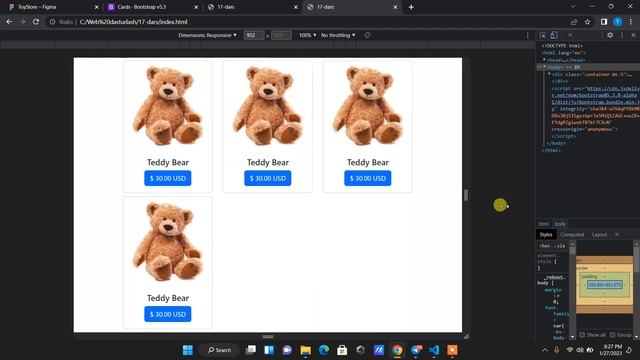This screenshot has width=640, height=360.
Task: Open the Windows Start menu
Action: coord(188,350)
